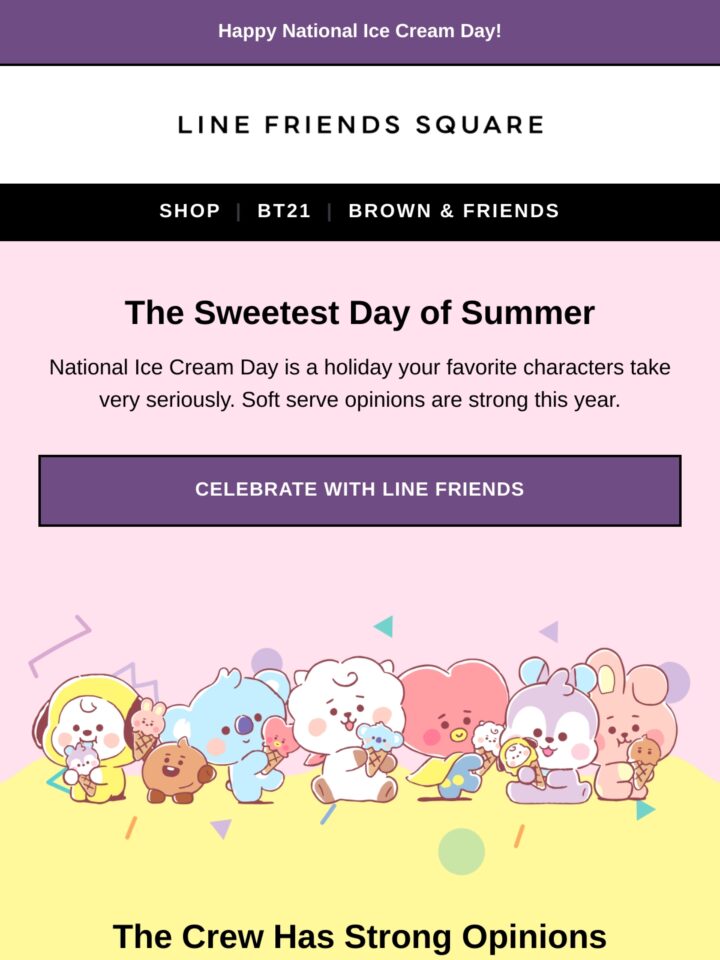Click the green circle decoration on yellow floor

(461, 851)
